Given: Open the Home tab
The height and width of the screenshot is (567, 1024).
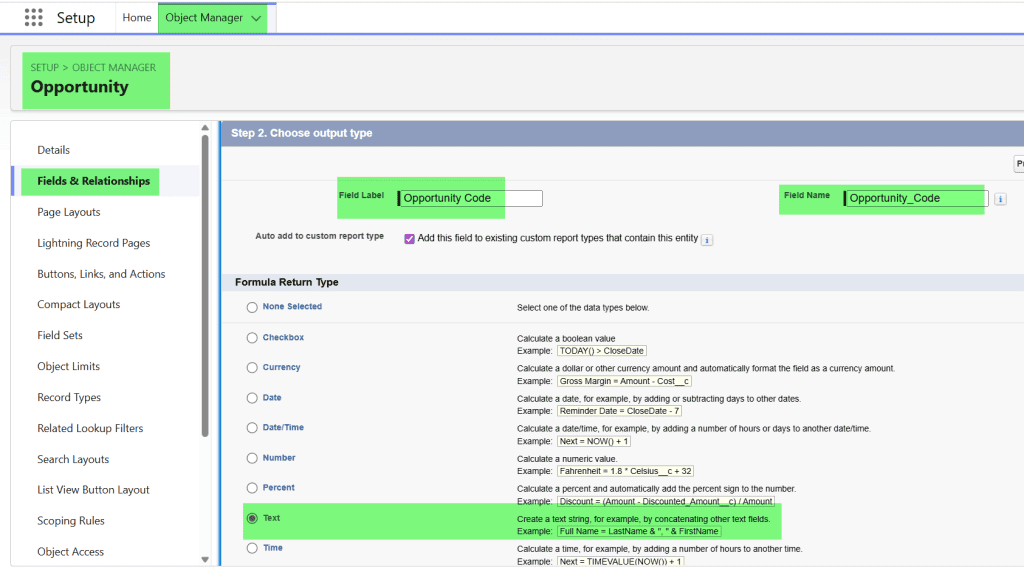Looking at the screenshot, I should click(x=136, y=18).
